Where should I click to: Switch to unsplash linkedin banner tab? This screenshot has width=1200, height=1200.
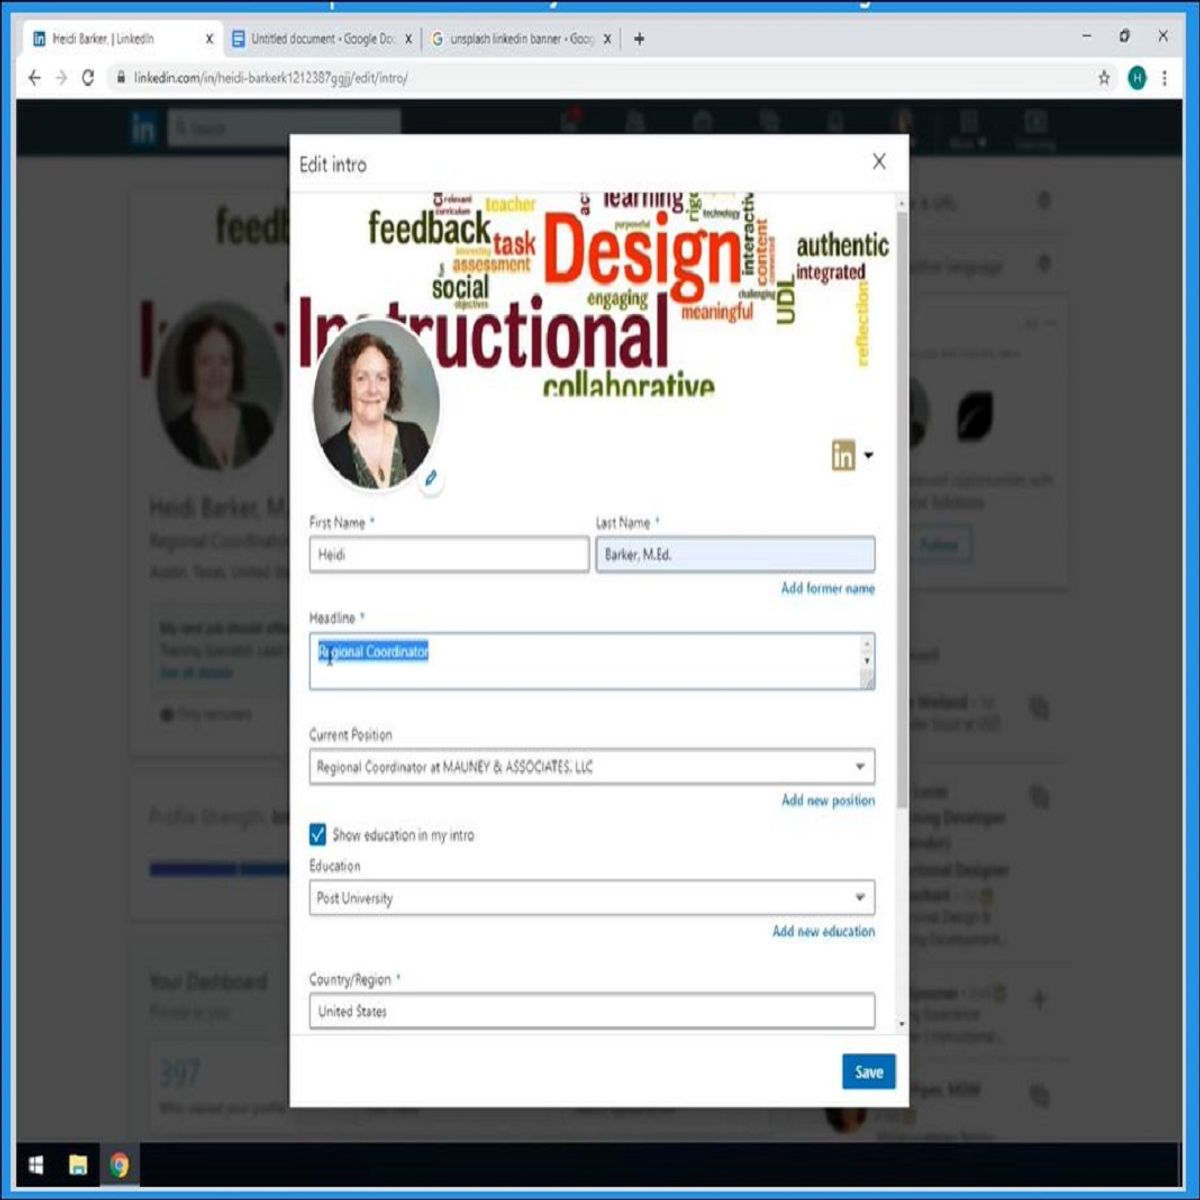pyautogui.click(x=520, y=39)
